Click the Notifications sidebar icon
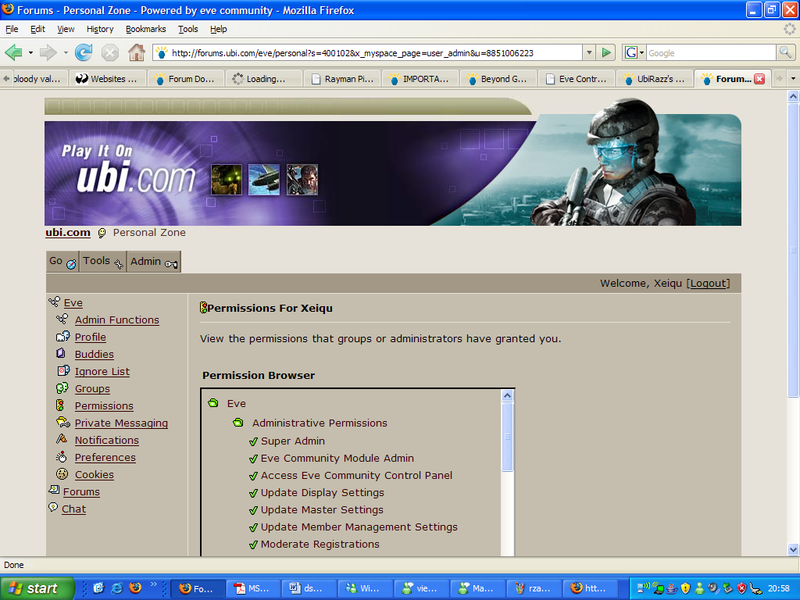The image size is (800, 600). tap(61, 439)
